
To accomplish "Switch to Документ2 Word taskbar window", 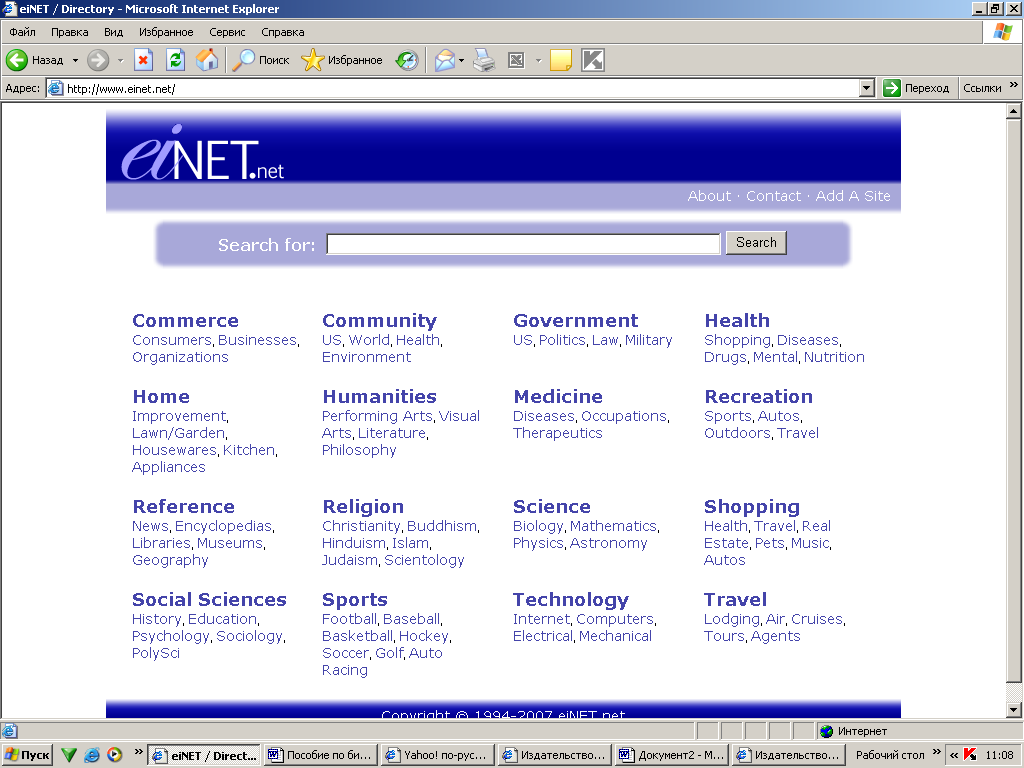I will pos(671,755).
